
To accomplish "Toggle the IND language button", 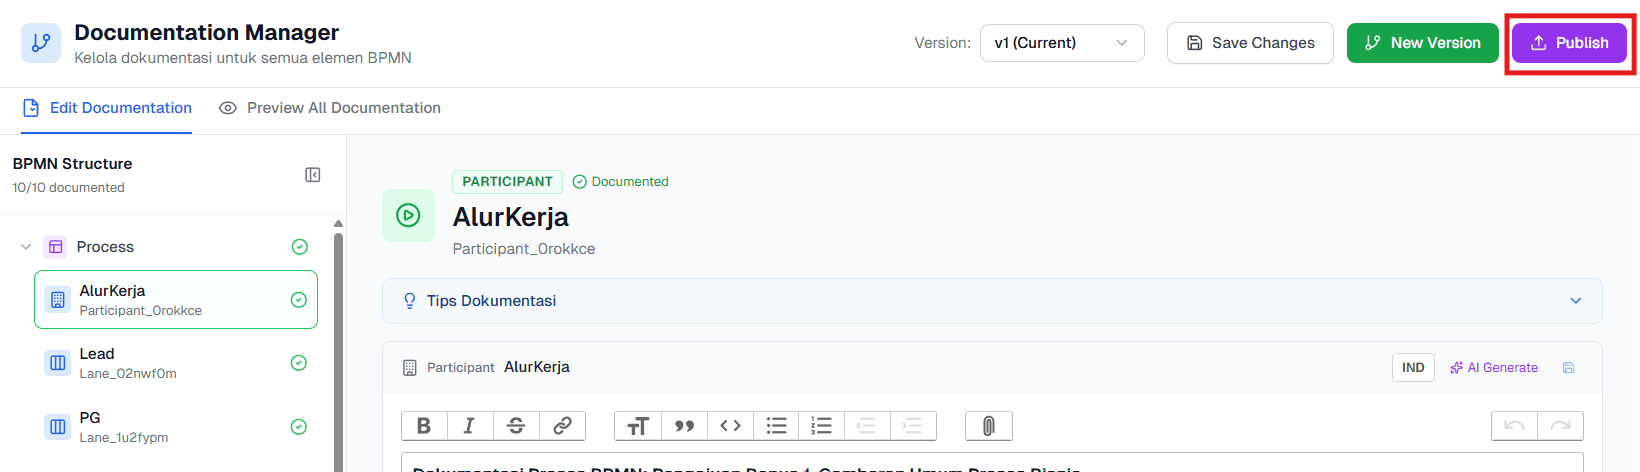I will pyautogui.click(x=1413, y=368).
